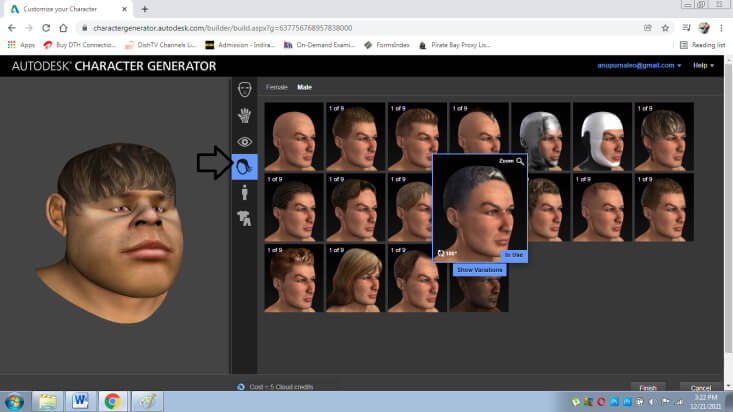The height and width of the screenshot is (412, 733).
Task: Open Chrome three-dot menu
Action: [721, 28]
